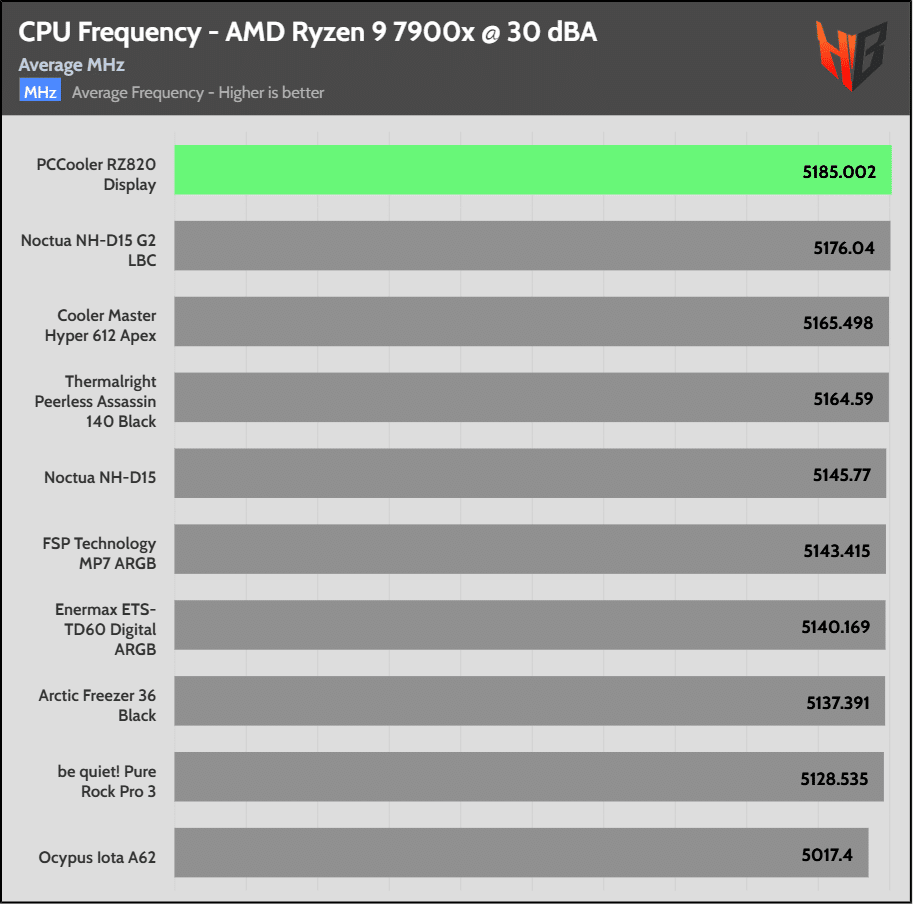Image resolution: width=913 pixels, height=904 pixels.
Task: Click the Average Frequency legend text
Action: click(x=198, y=93)
